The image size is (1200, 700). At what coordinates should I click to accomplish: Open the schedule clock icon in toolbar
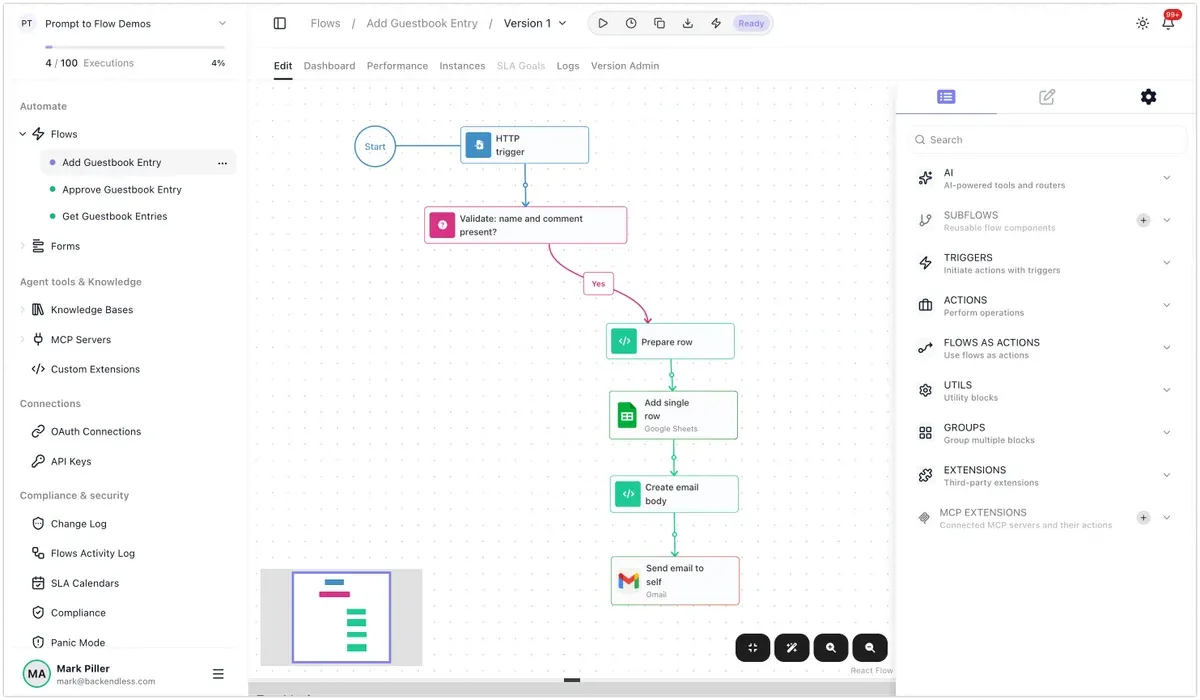631,23
